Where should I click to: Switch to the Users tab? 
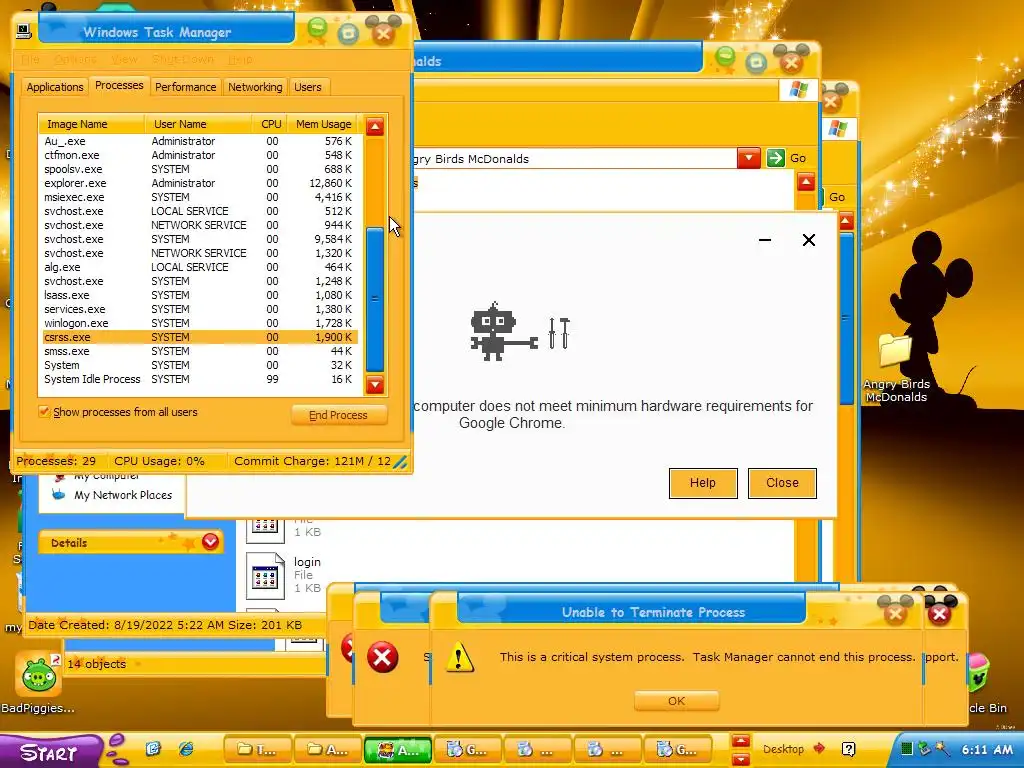pos(308,87)
